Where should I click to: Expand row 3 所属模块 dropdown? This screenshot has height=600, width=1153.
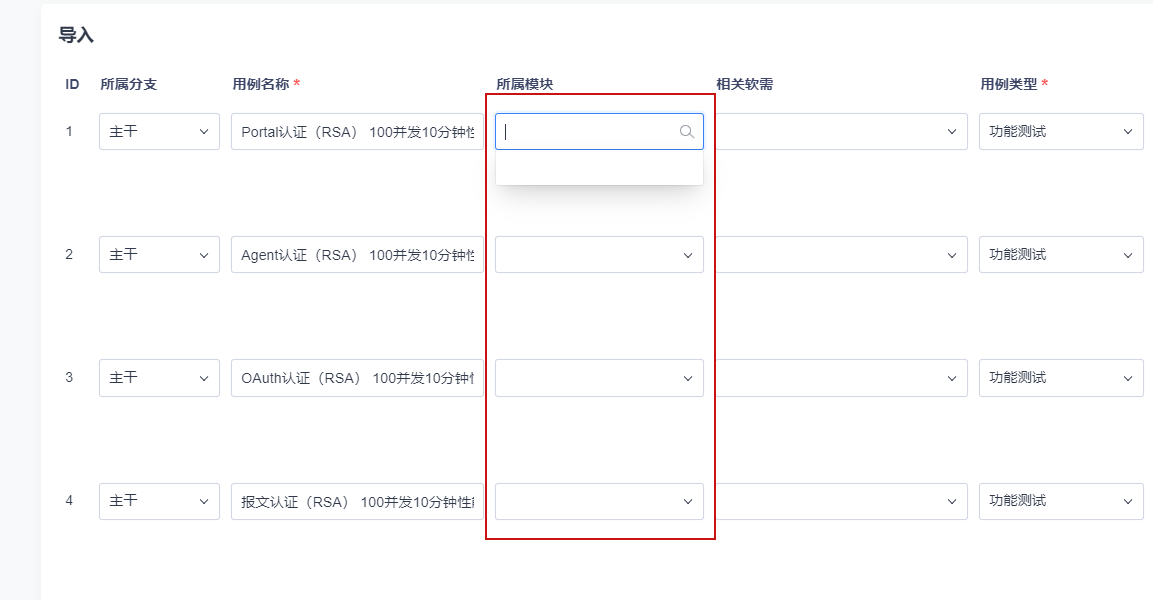pyautogui.click(x=599, y=378)
